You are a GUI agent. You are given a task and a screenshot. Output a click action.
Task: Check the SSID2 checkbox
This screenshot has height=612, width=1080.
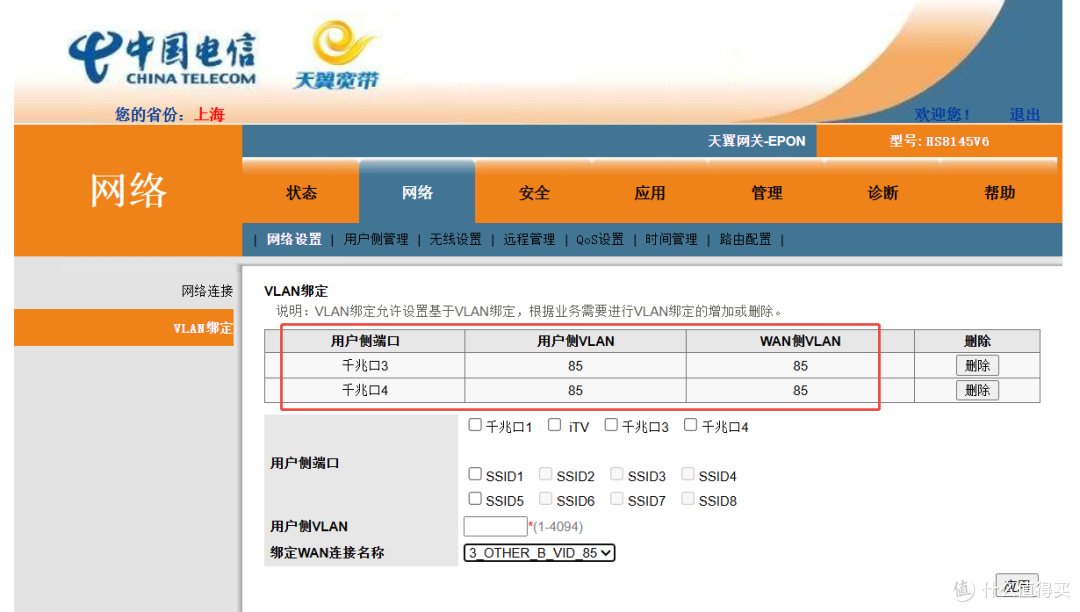pos(546,474)
